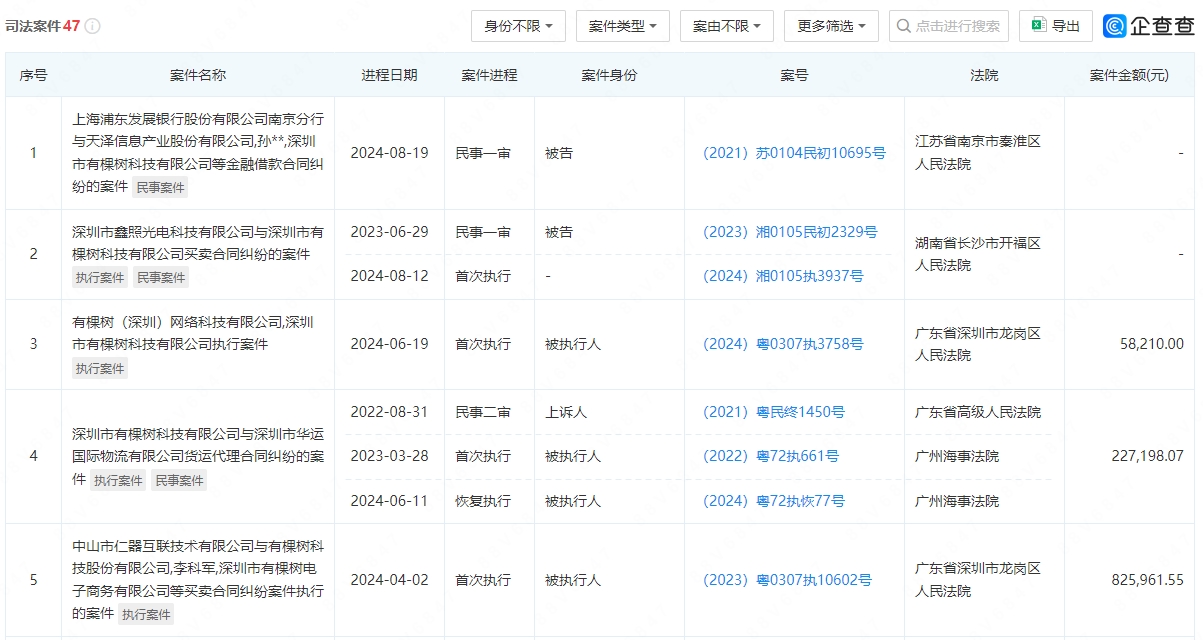
Task: Click the 广东省高级人民法院 court cell
Action: 978,412
